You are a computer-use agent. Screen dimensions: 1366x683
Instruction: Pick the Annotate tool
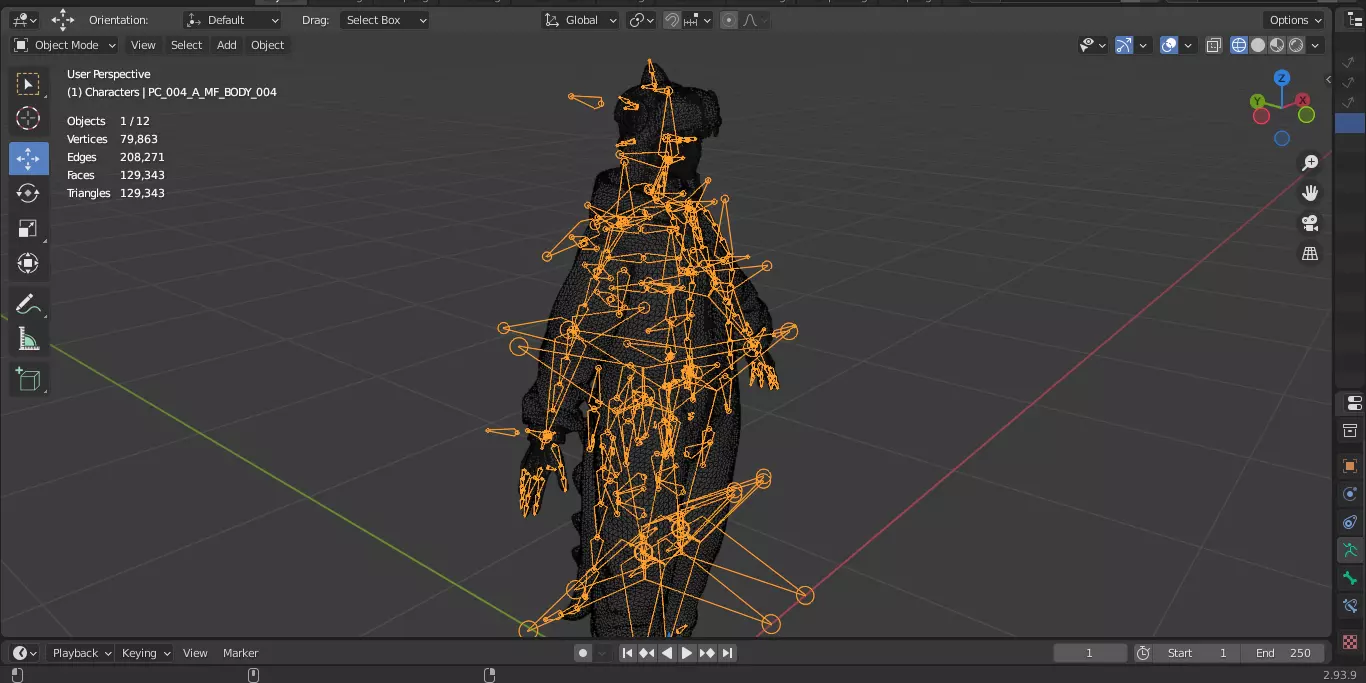coord(29,304)
